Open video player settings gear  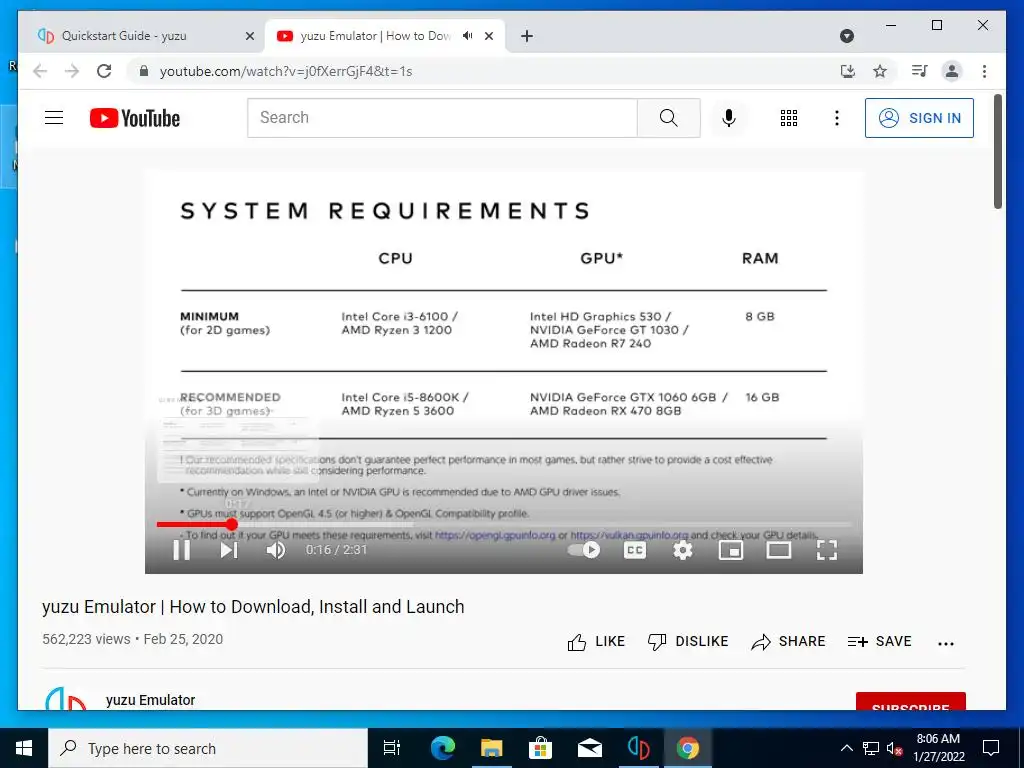point(682,550)
